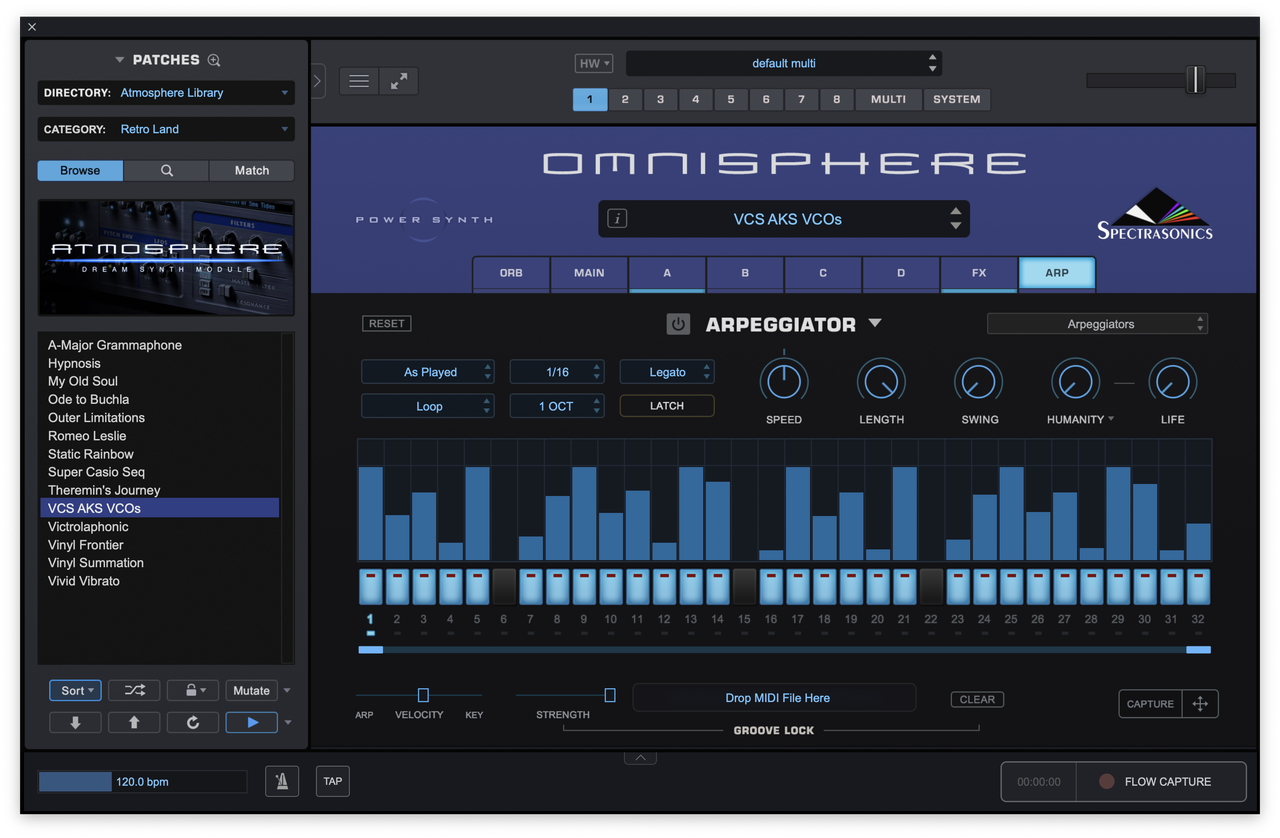Viewport: 1280px width, 838px height.
Task: Click the Match button
Action: tap(252, 171)
